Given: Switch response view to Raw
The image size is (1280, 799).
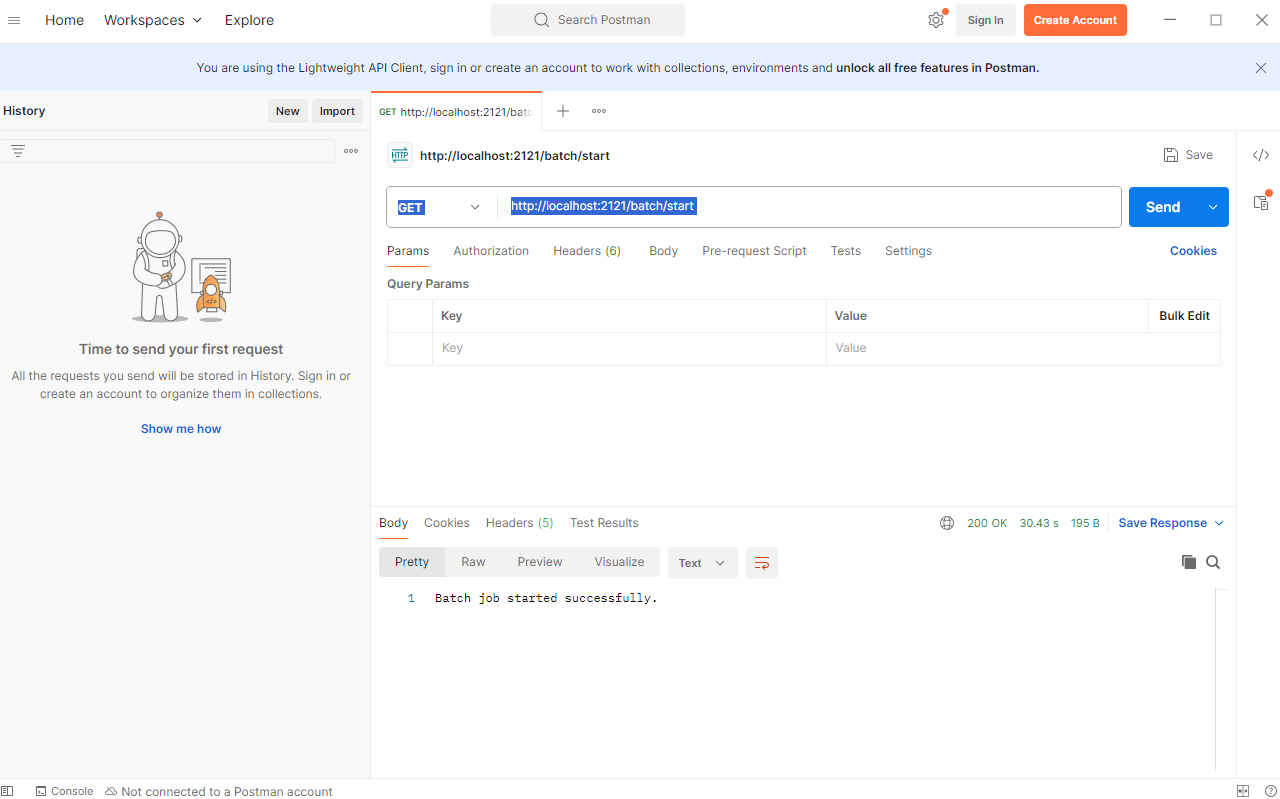Looking at the screenshot, I should pos(473,562).
